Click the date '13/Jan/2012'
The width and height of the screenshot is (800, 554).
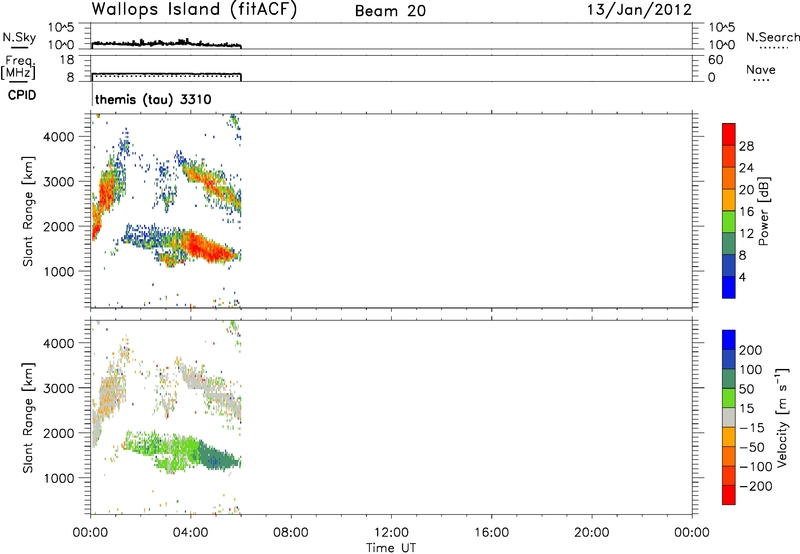click(639, 9)
